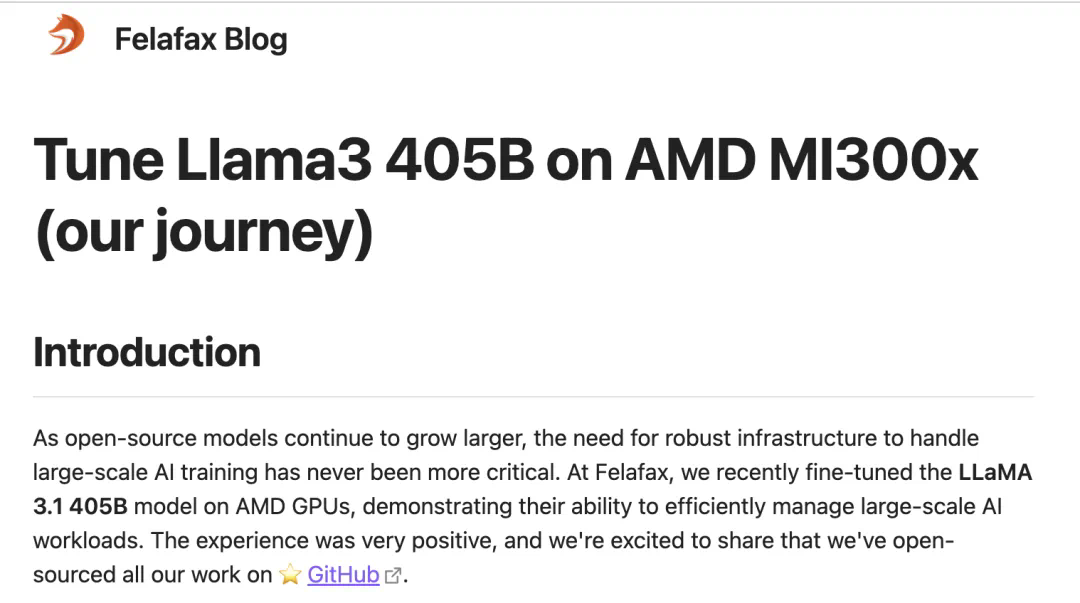Click the Introduction section heading

[147, 352]
